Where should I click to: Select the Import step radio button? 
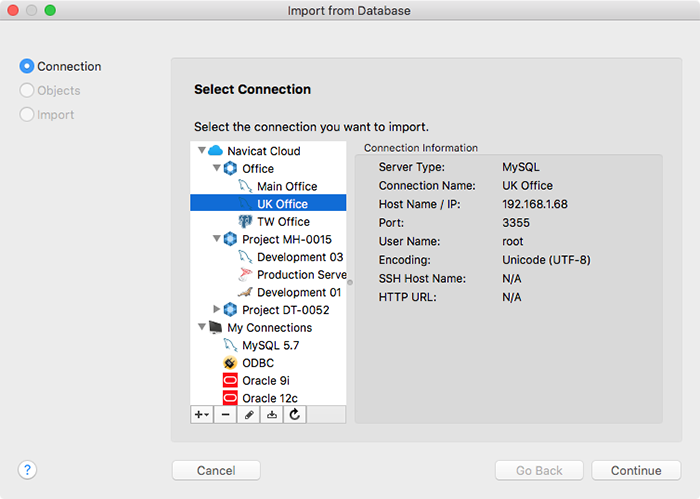coord(27,114)
